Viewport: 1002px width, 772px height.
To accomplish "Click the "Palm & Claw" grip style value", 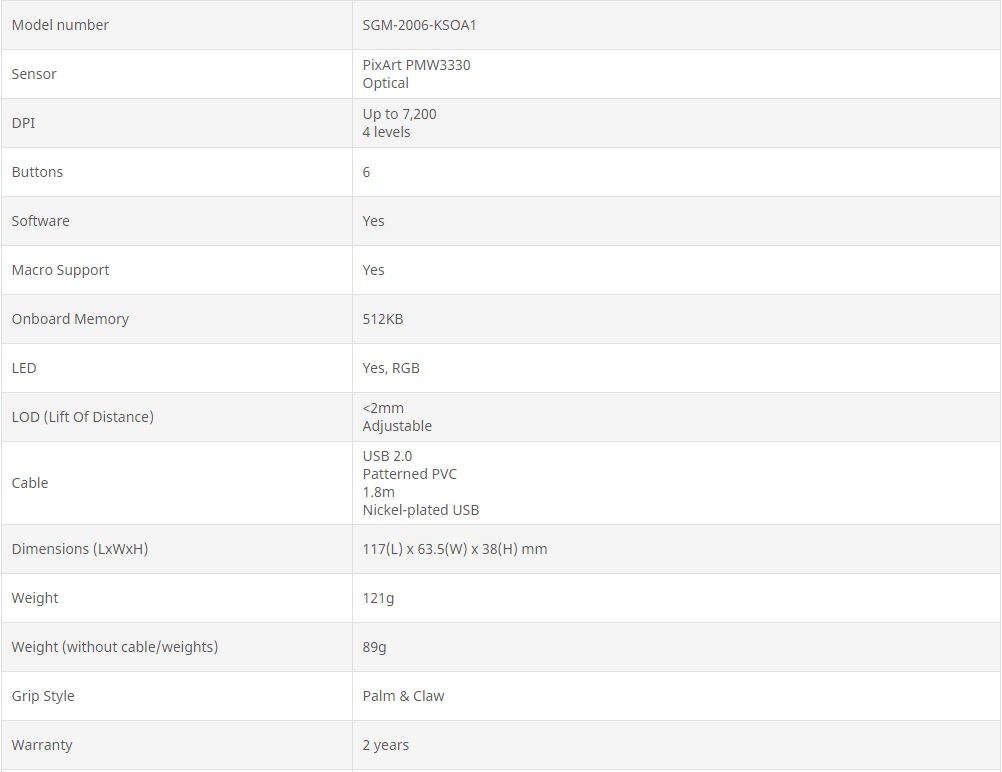I will pyautogui.click(x=403, y=696).
